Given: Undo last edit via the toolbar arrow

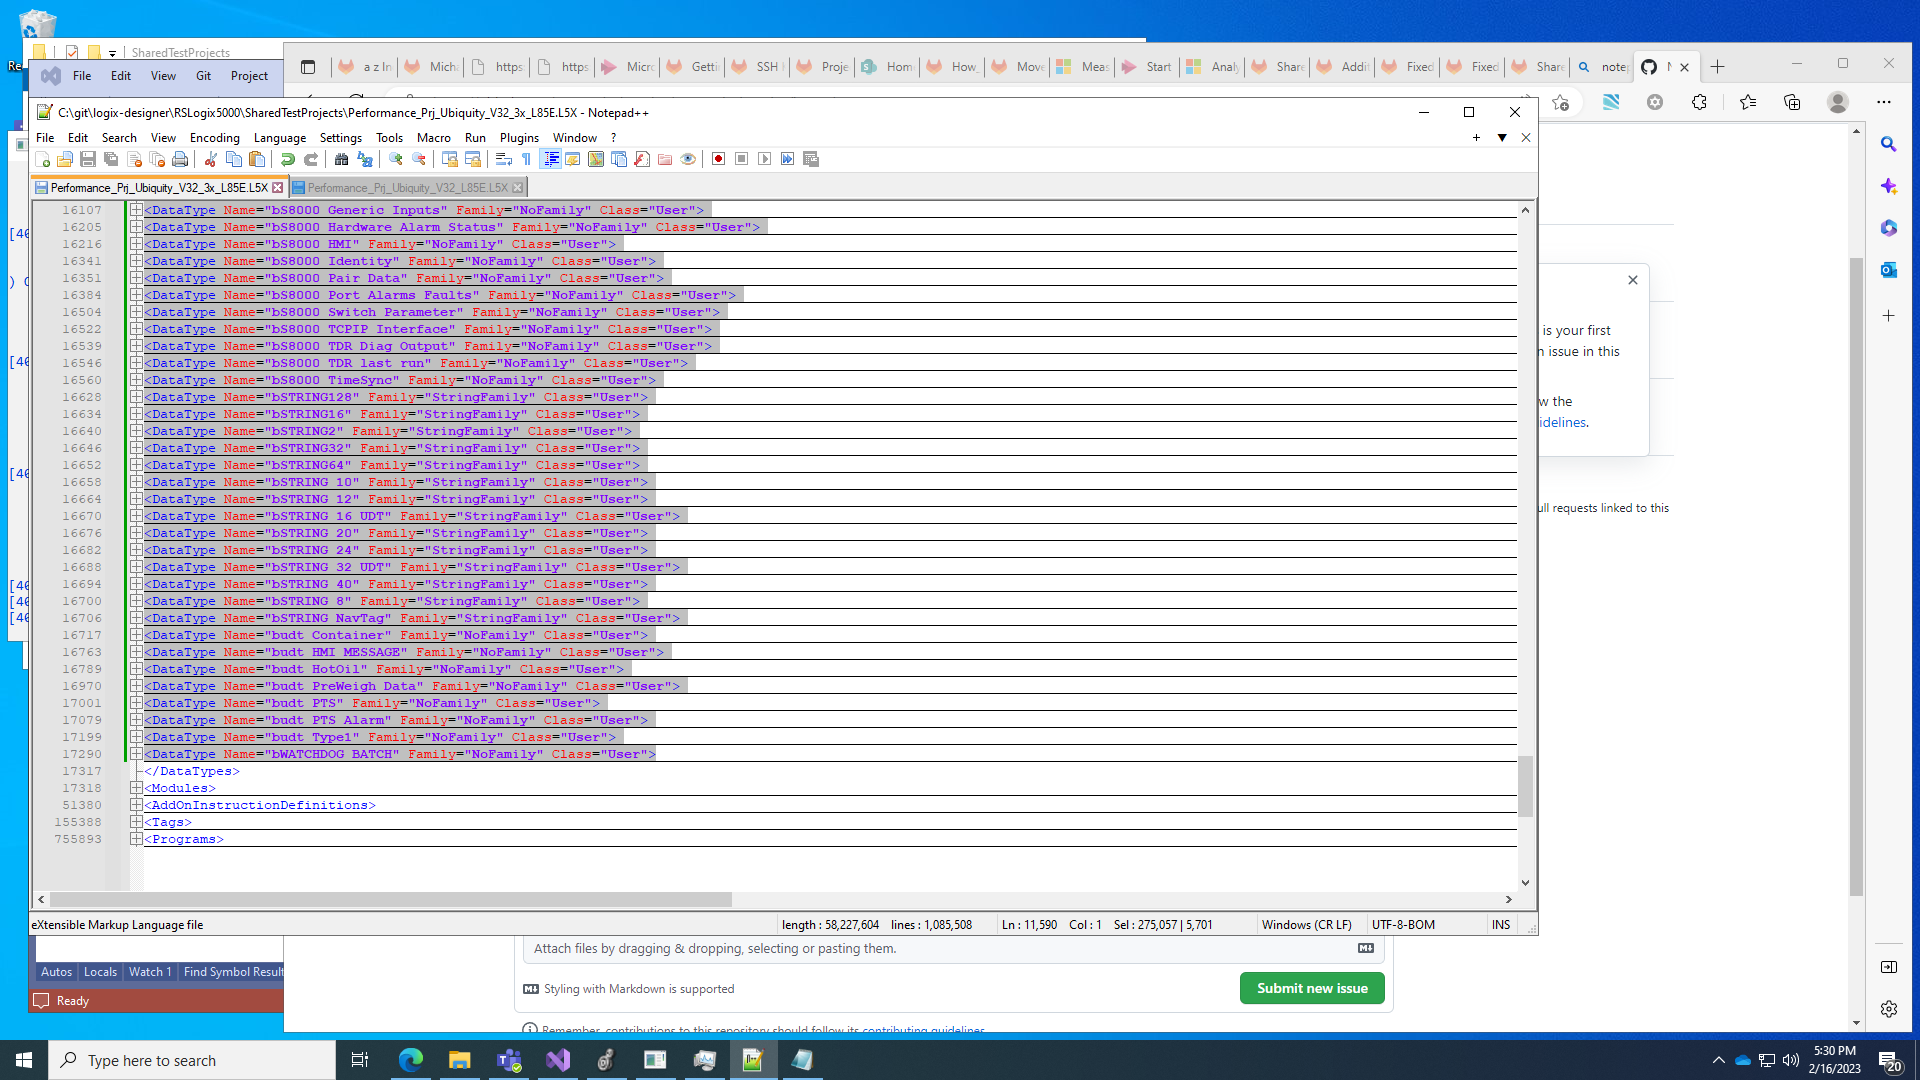Looking at the screenshot, I should 288,158.
